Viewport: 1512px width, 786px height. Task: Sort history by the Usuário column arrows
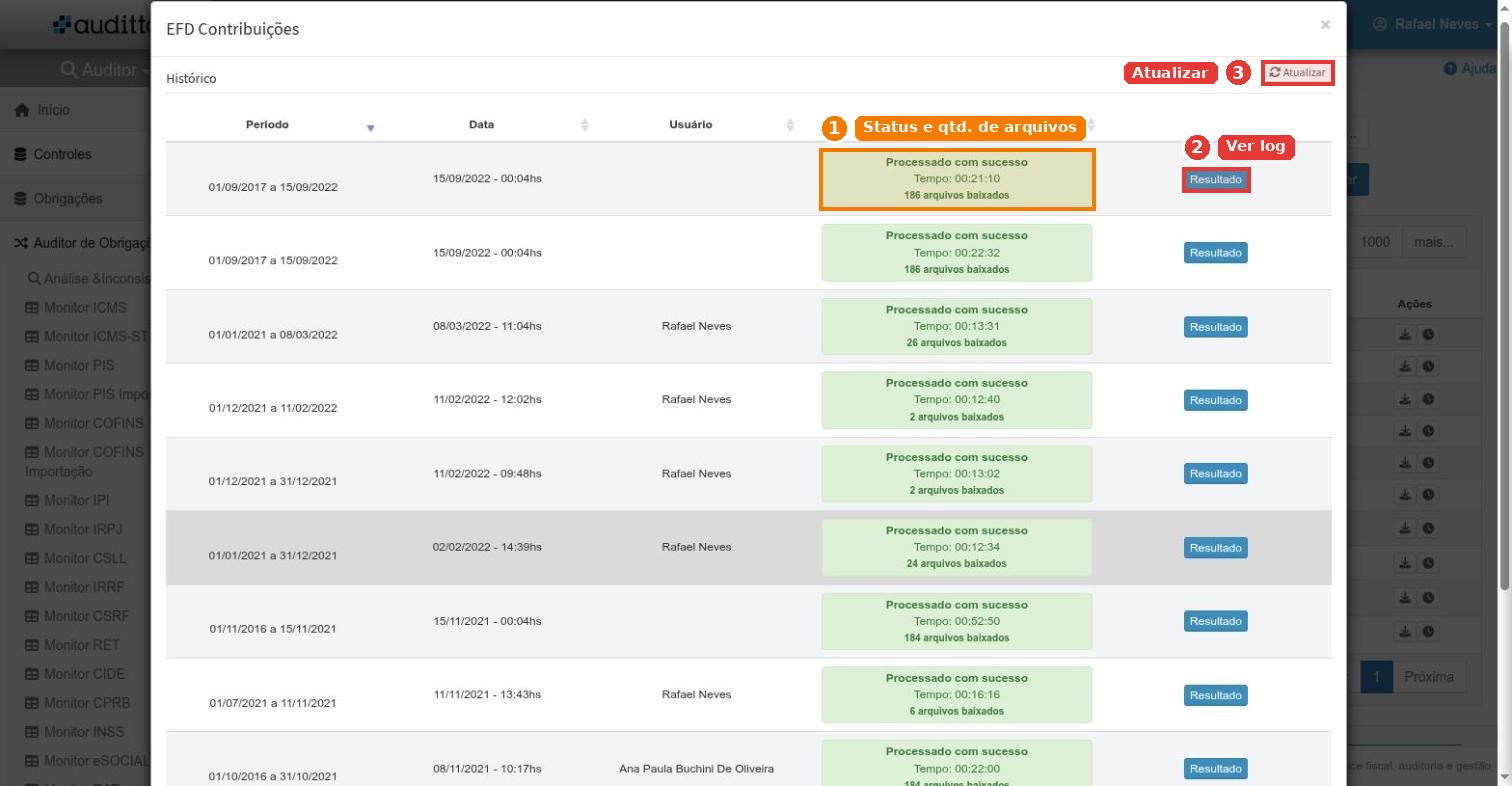pyautogui.click(x=790, y=125)
